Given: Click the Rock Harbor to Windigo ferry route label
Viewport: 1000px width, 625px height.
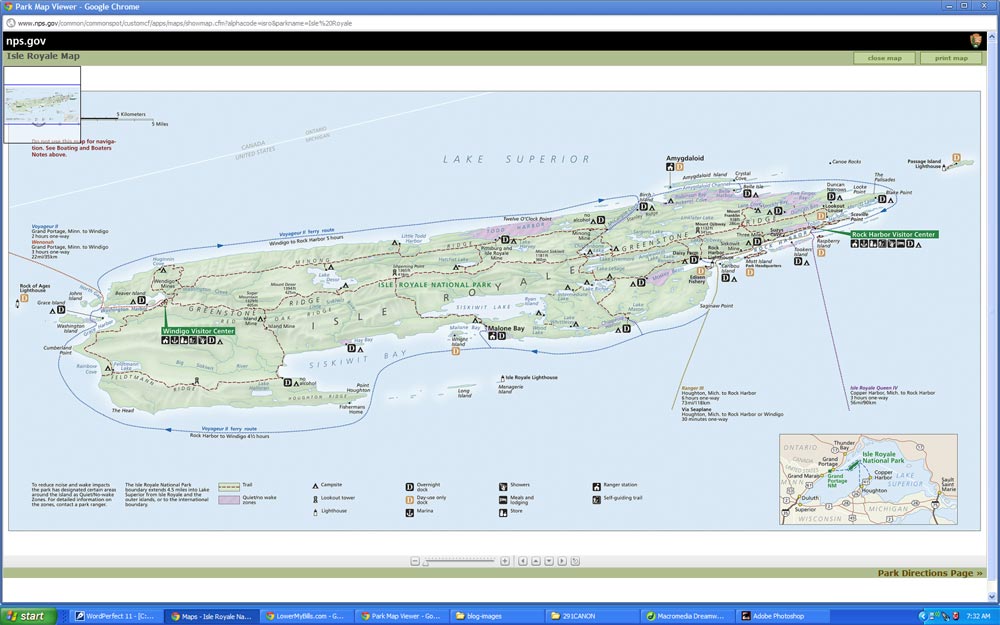Looking at the screenshot, I should click(x=230, y=436).
